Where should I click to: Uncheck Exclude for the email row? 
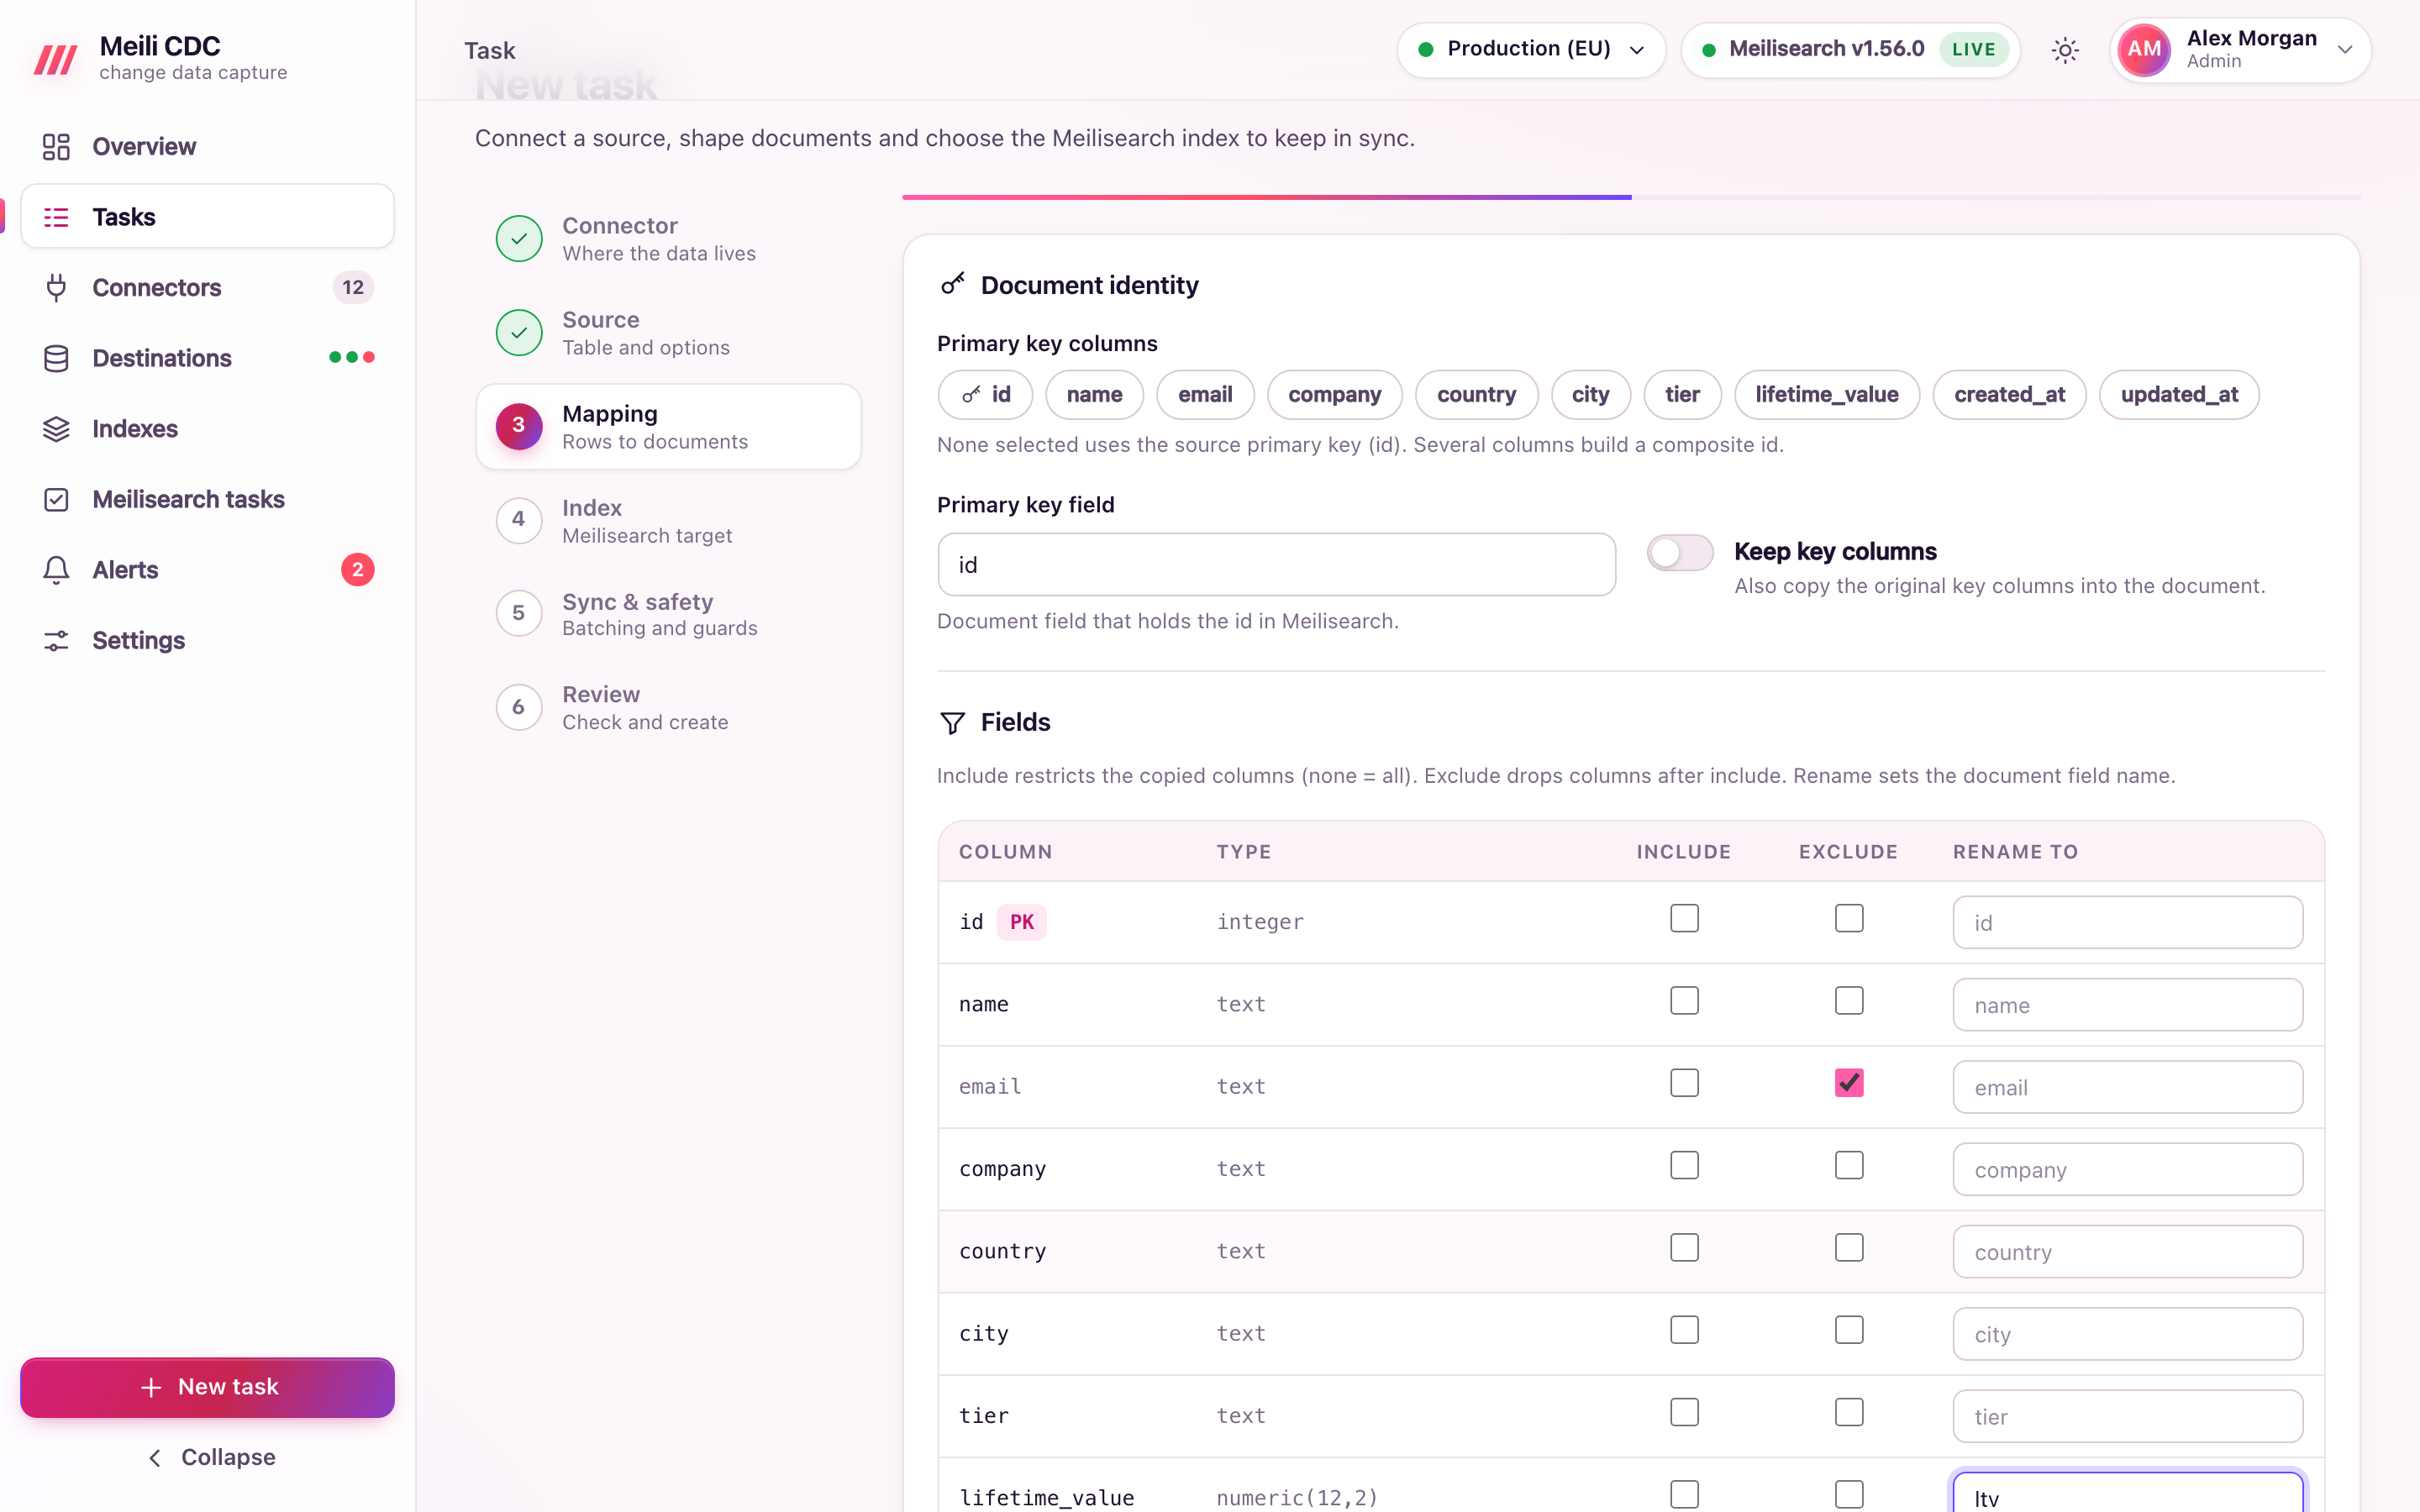click(1849, 1083)
